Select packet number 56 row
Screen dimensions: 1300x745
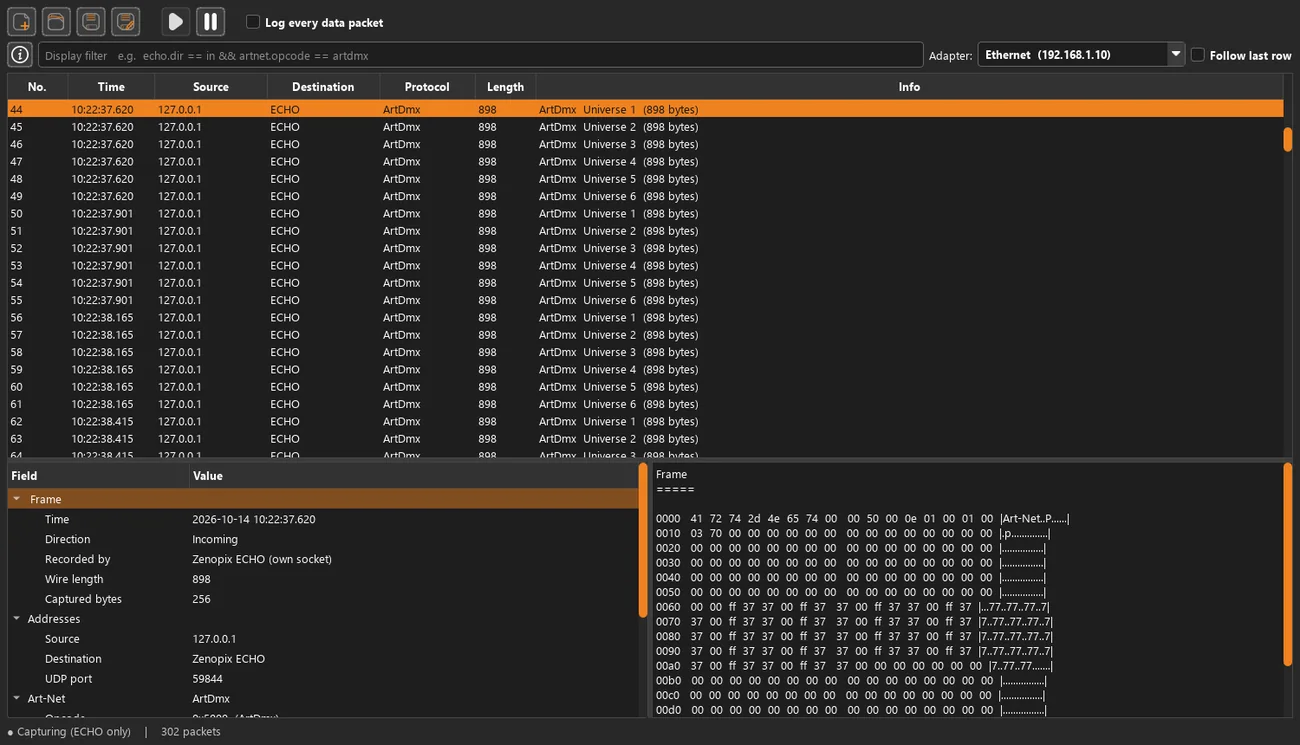pos(645,317)
